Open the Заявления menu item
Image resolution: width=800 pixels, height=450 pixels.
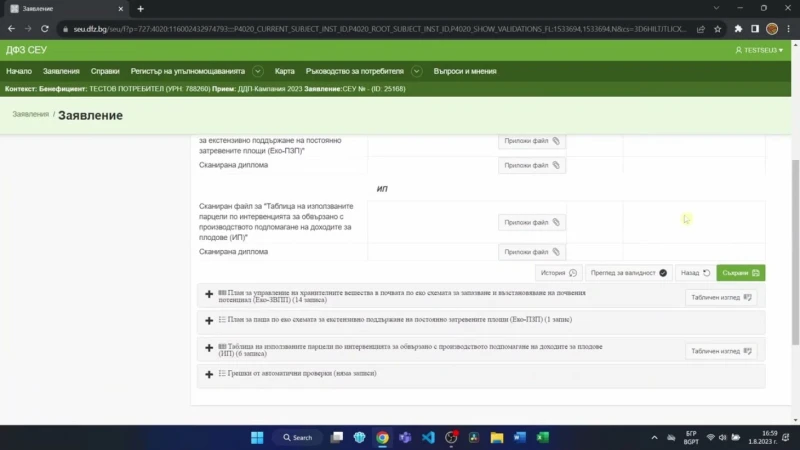[x=61, y=71]
